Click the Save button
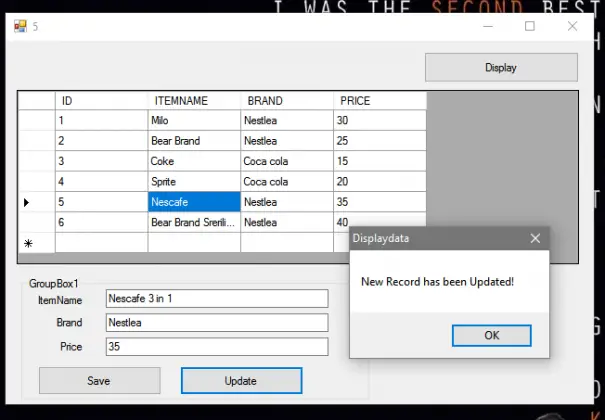This screenshot has width=605, height=420. tap(100, 381)
